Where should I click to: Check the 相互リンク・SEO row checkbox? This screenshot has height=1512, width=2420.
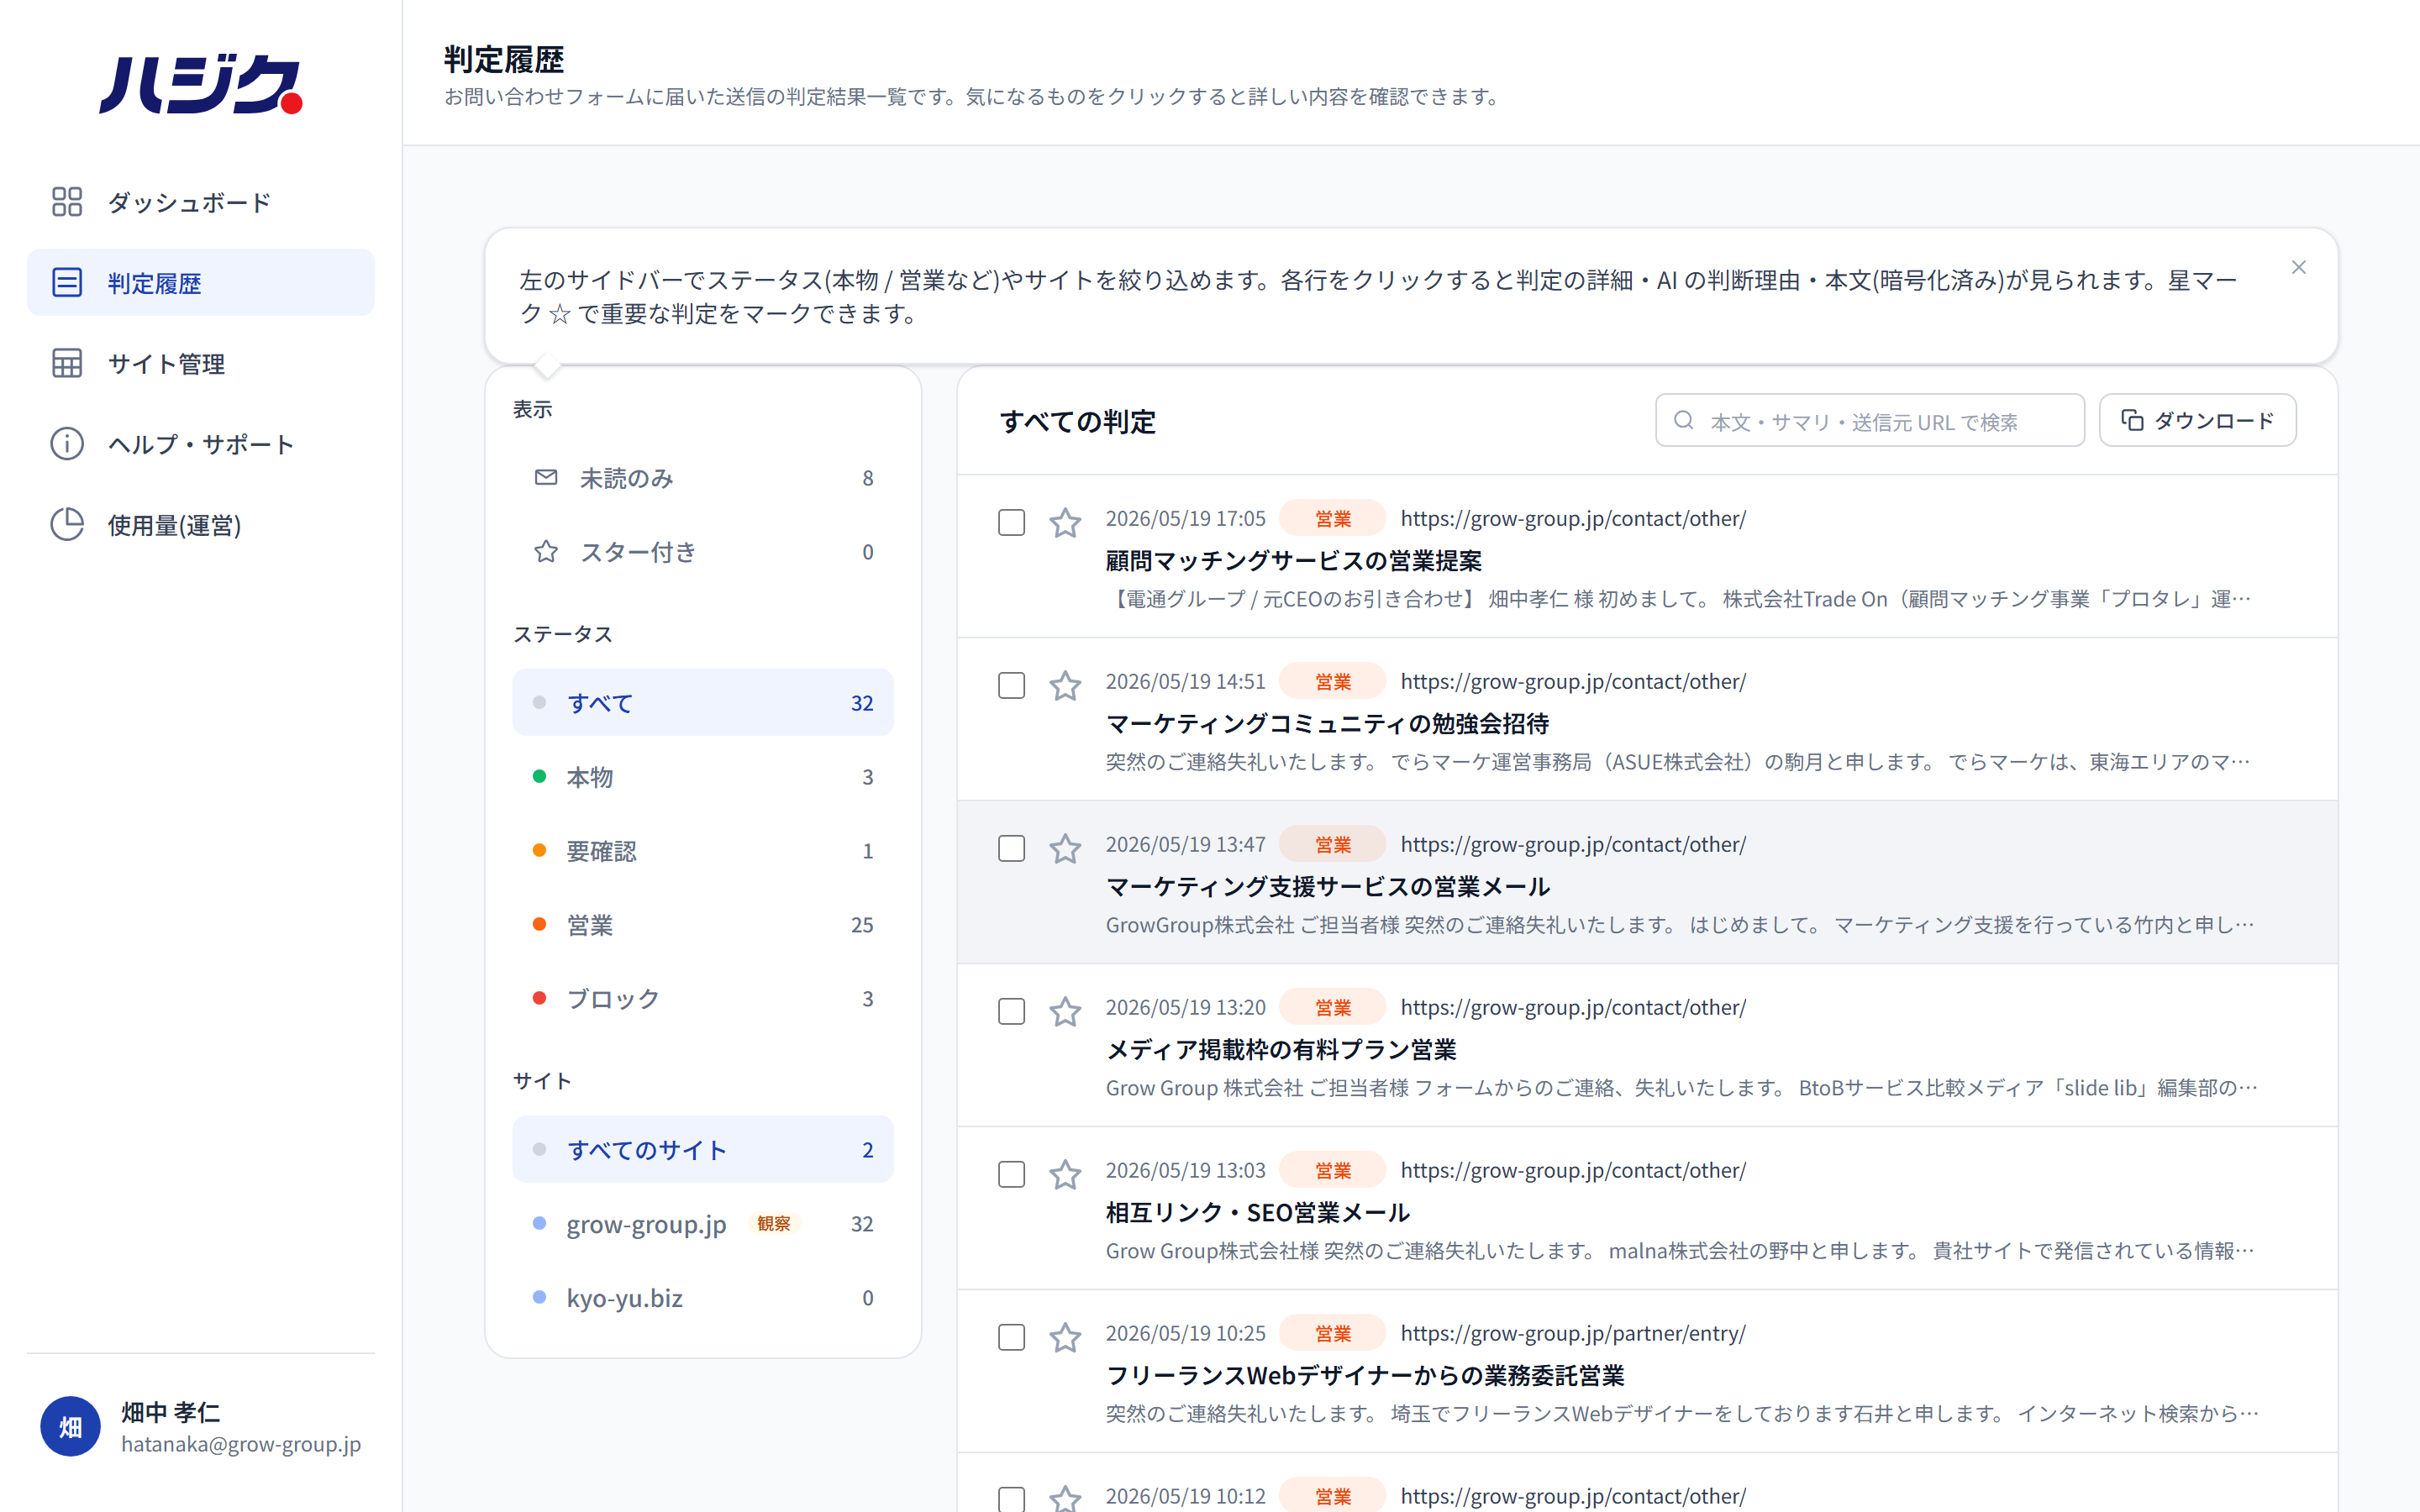coord(1011,1174)
